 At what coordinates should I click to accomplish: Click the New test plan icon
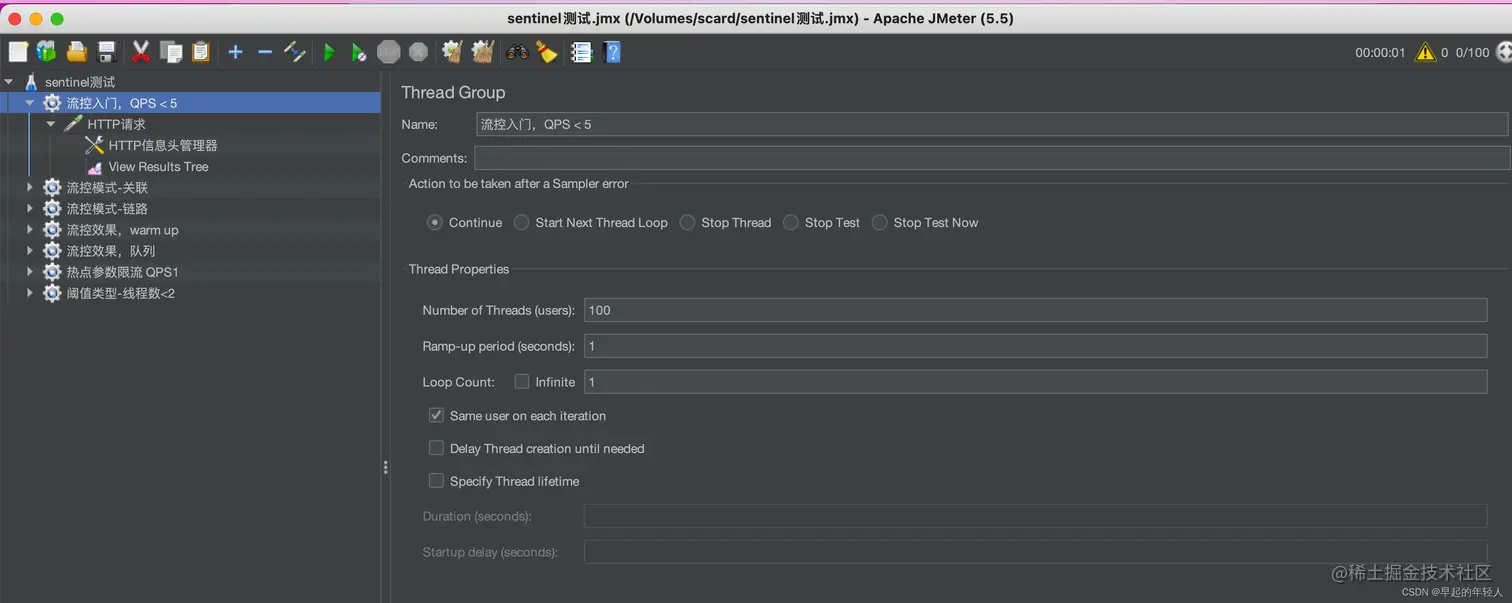point(18,52)
